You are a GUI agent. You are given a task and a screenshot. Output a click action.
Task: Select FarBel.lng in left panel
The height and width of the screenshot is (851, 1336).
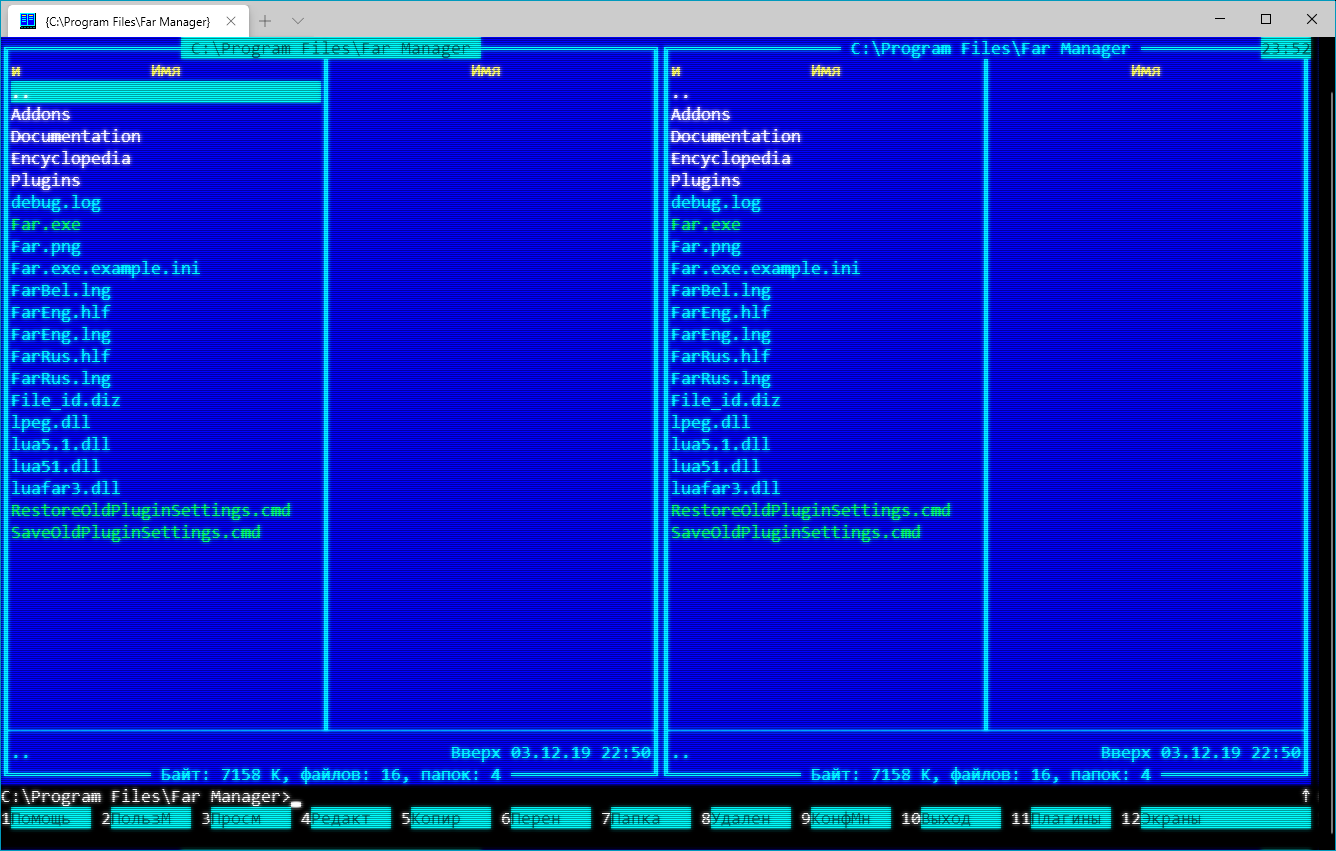(61, 290)
